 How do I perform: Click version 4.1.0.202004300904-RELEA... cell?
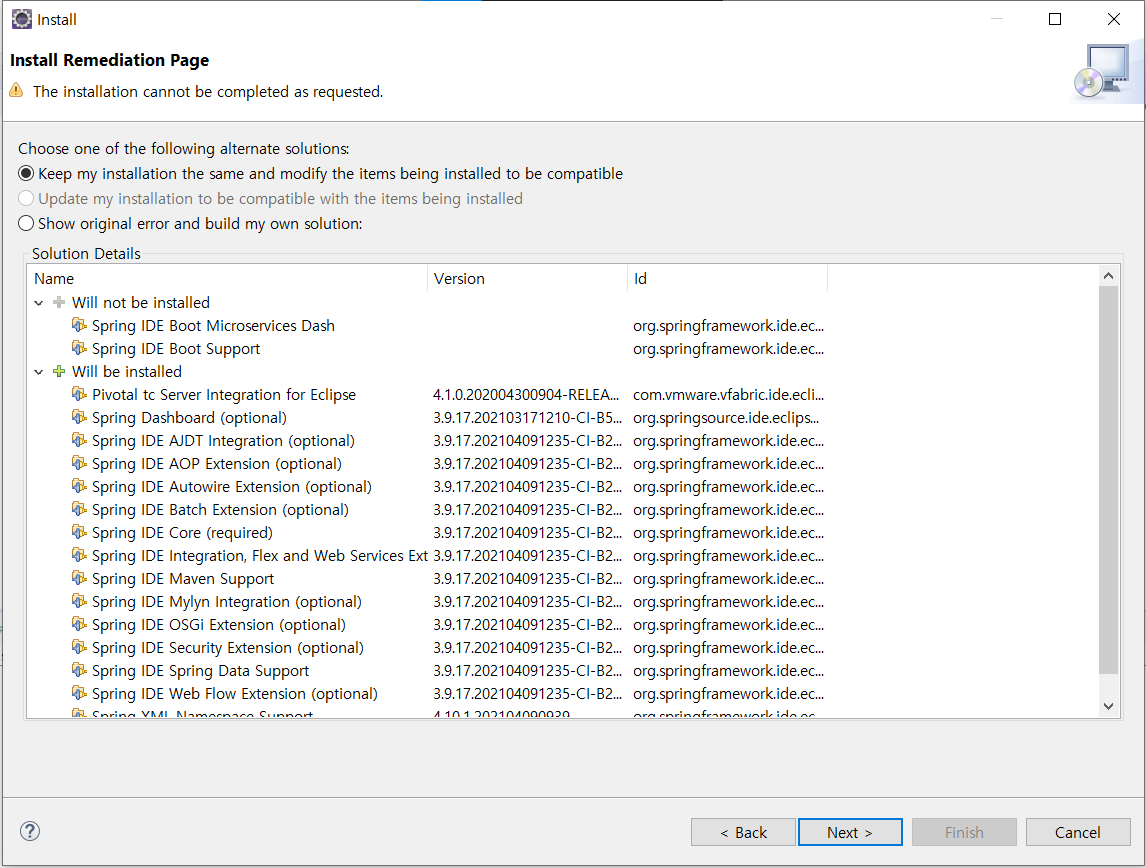tap(526, 395)
